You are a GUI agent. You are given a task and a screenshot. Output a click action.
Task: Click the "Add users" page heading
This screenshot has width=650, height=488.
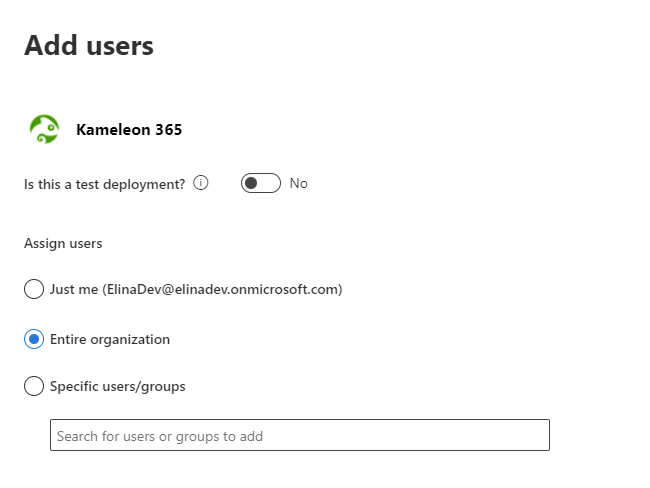[x=89, y=45]
